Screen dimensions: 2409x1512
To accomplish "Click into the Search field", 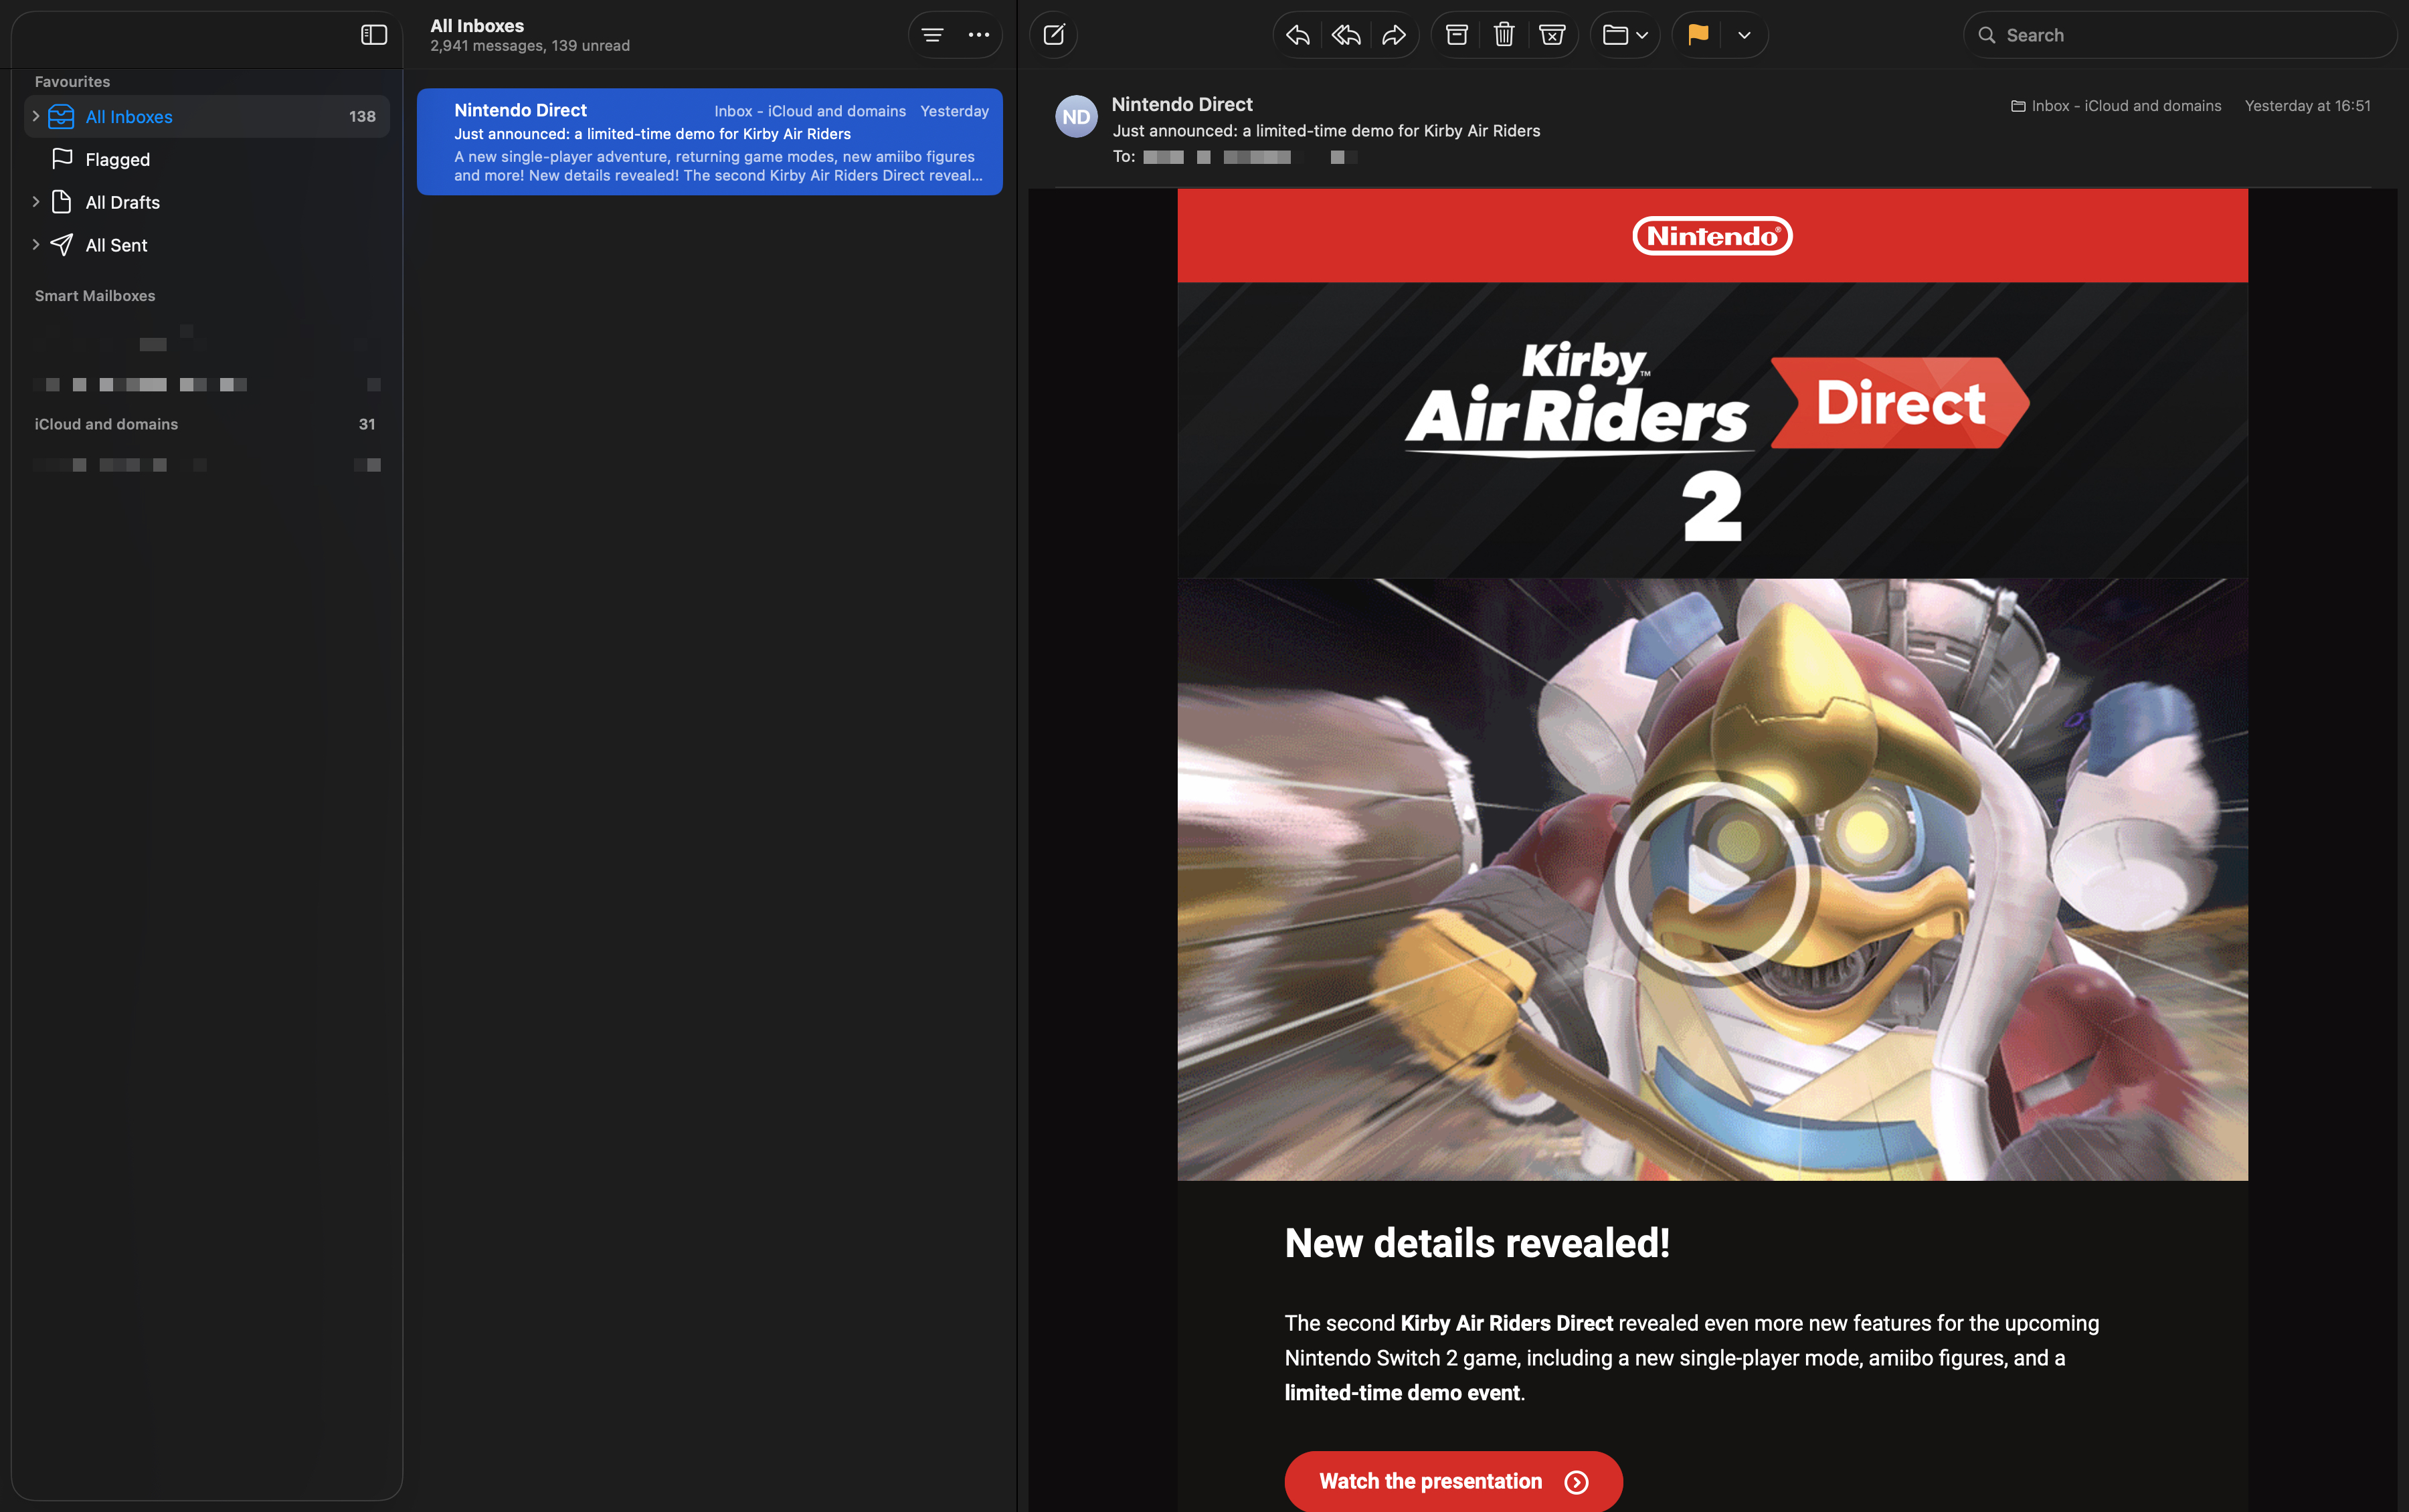I will [x=2180, y=35].
